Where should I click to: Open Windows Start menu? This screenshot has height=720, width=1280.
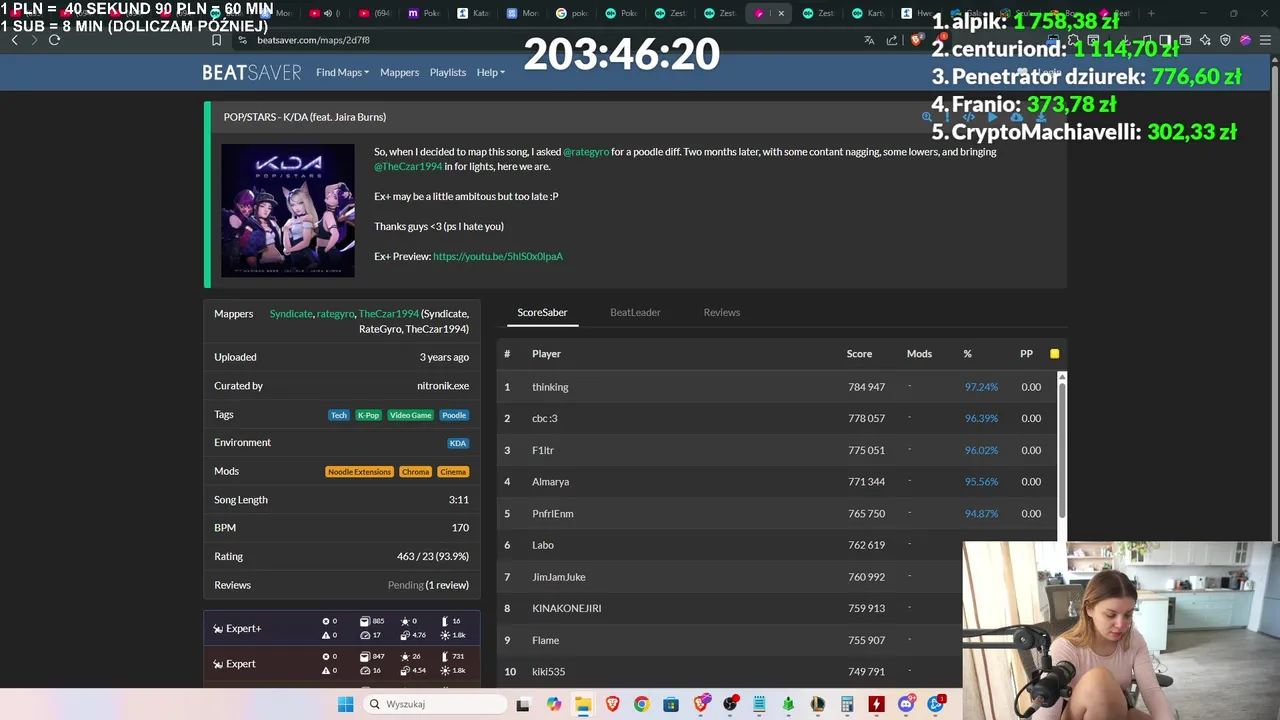345,704
